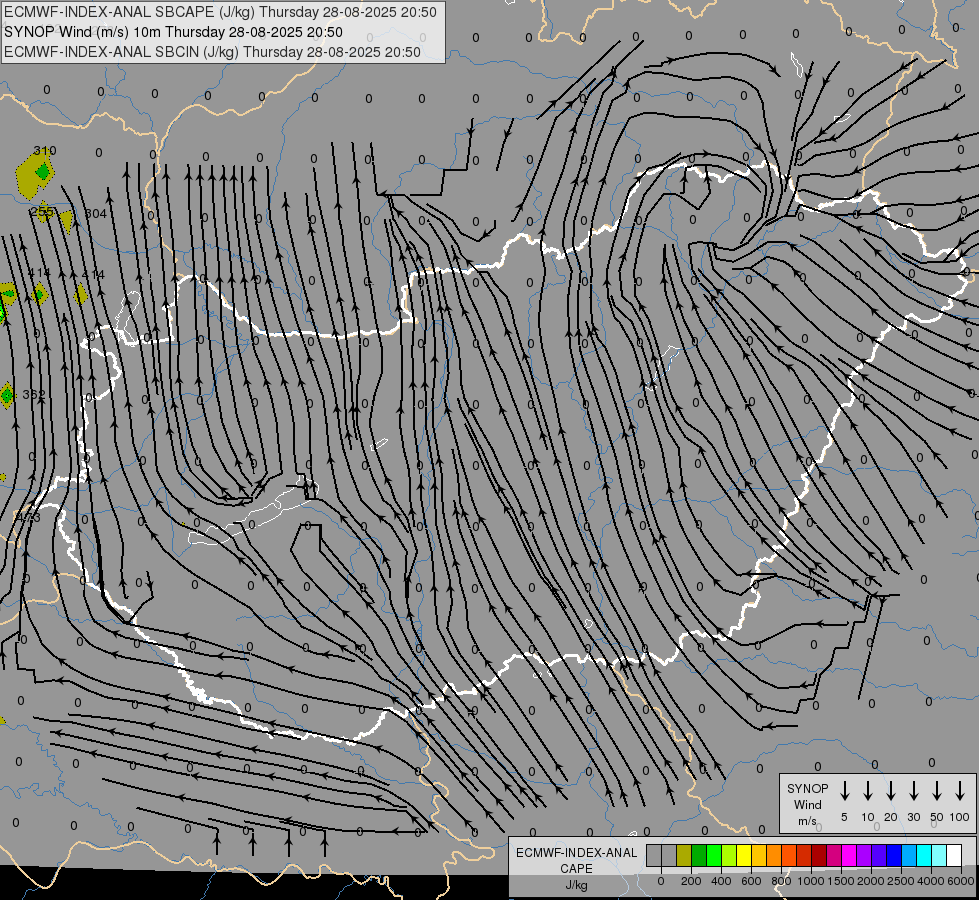The width and height of the screenshot is (979, 900).
Task: Select the pale cyan swatch before white
Action: (x=939, y=855)
